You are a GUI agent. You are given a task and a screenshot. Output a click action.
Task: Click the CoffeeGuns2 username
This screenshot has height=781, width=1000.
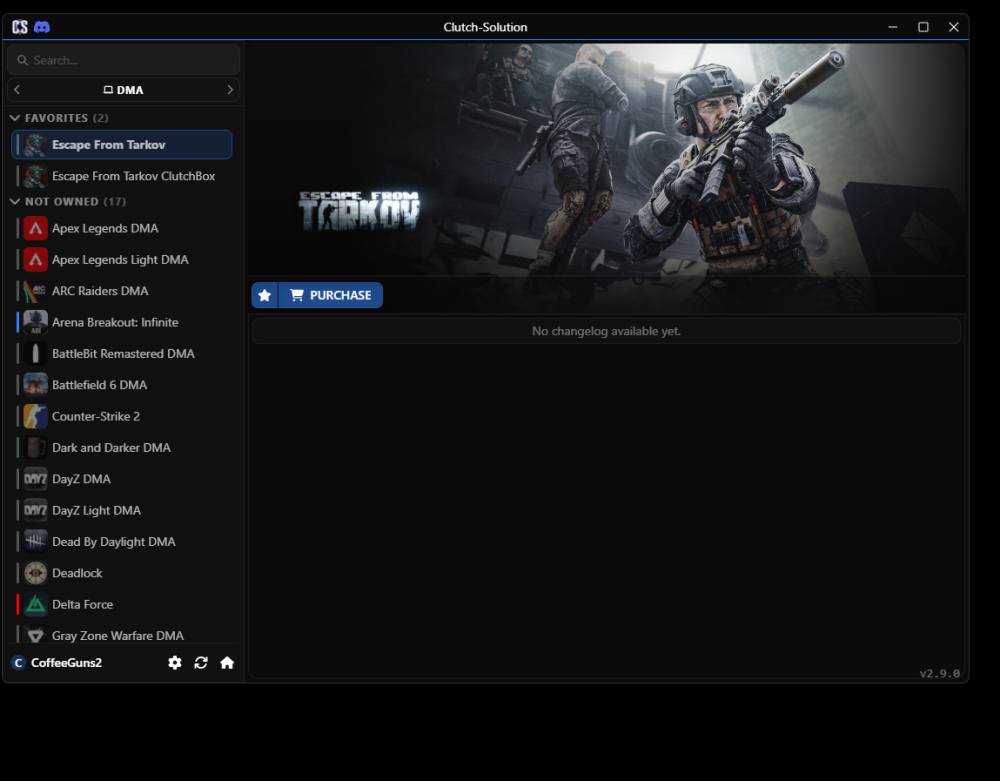[x=66, y=662]
